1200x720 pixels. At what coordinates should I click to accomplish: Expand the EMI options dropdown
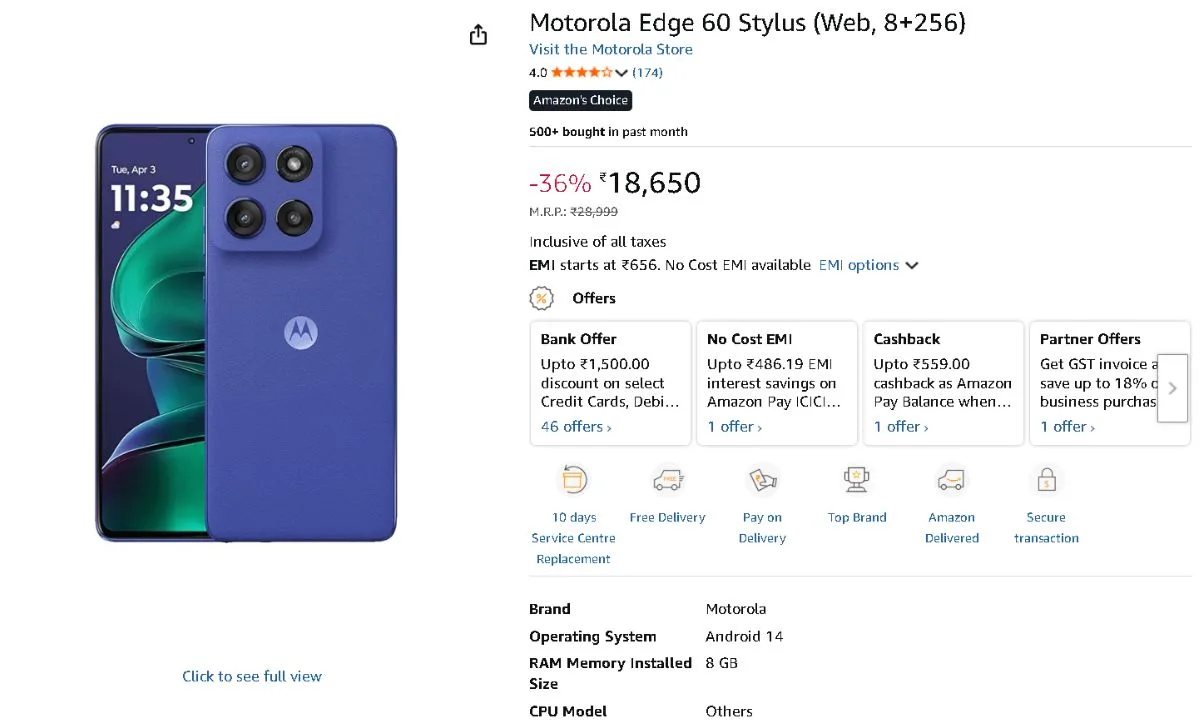pos(868,265)
